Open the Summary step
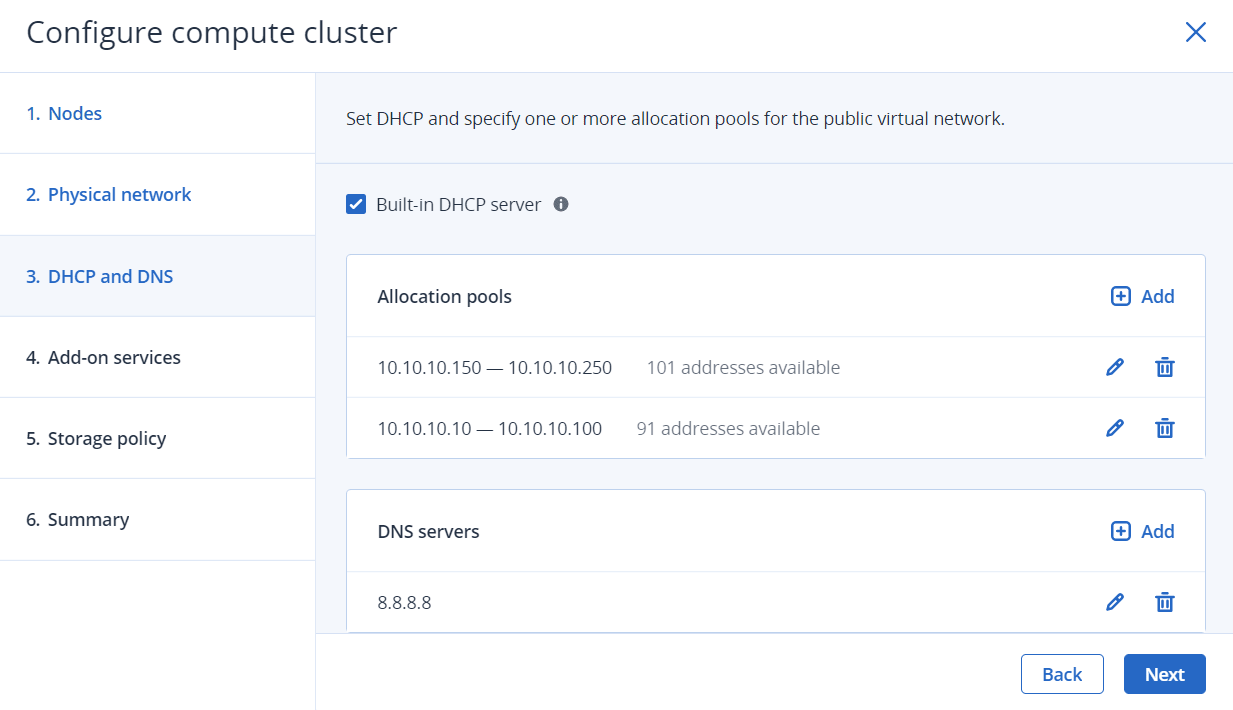 point(158,520)
